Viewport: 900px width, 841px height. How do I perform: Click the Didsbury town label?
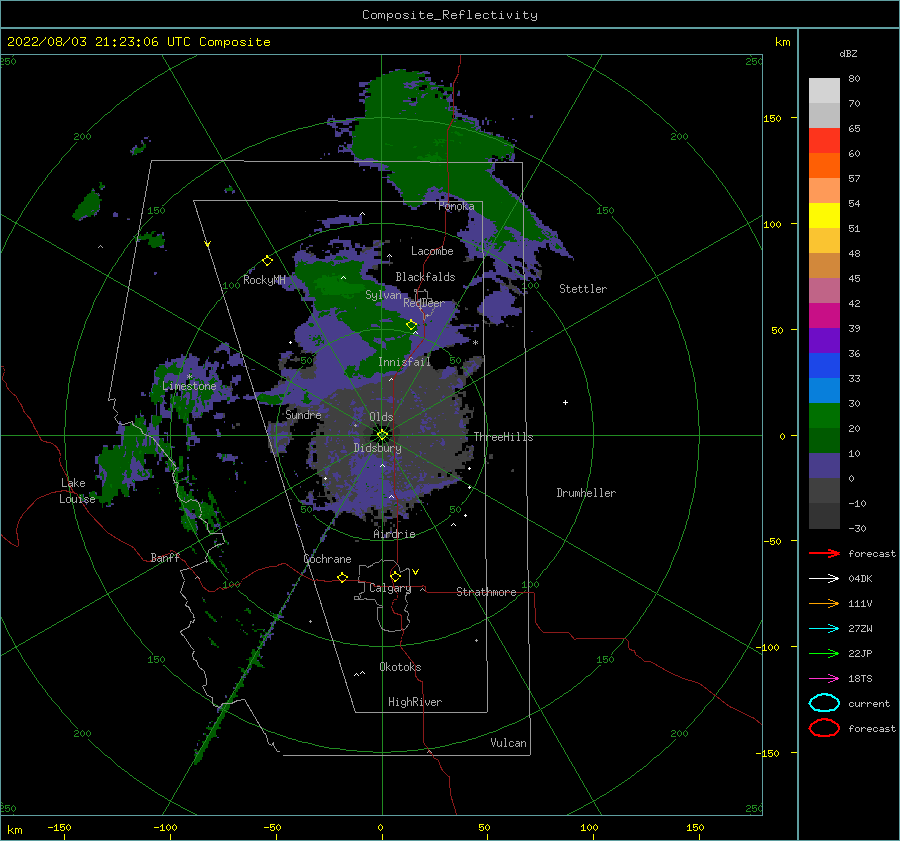coord(378,448)
